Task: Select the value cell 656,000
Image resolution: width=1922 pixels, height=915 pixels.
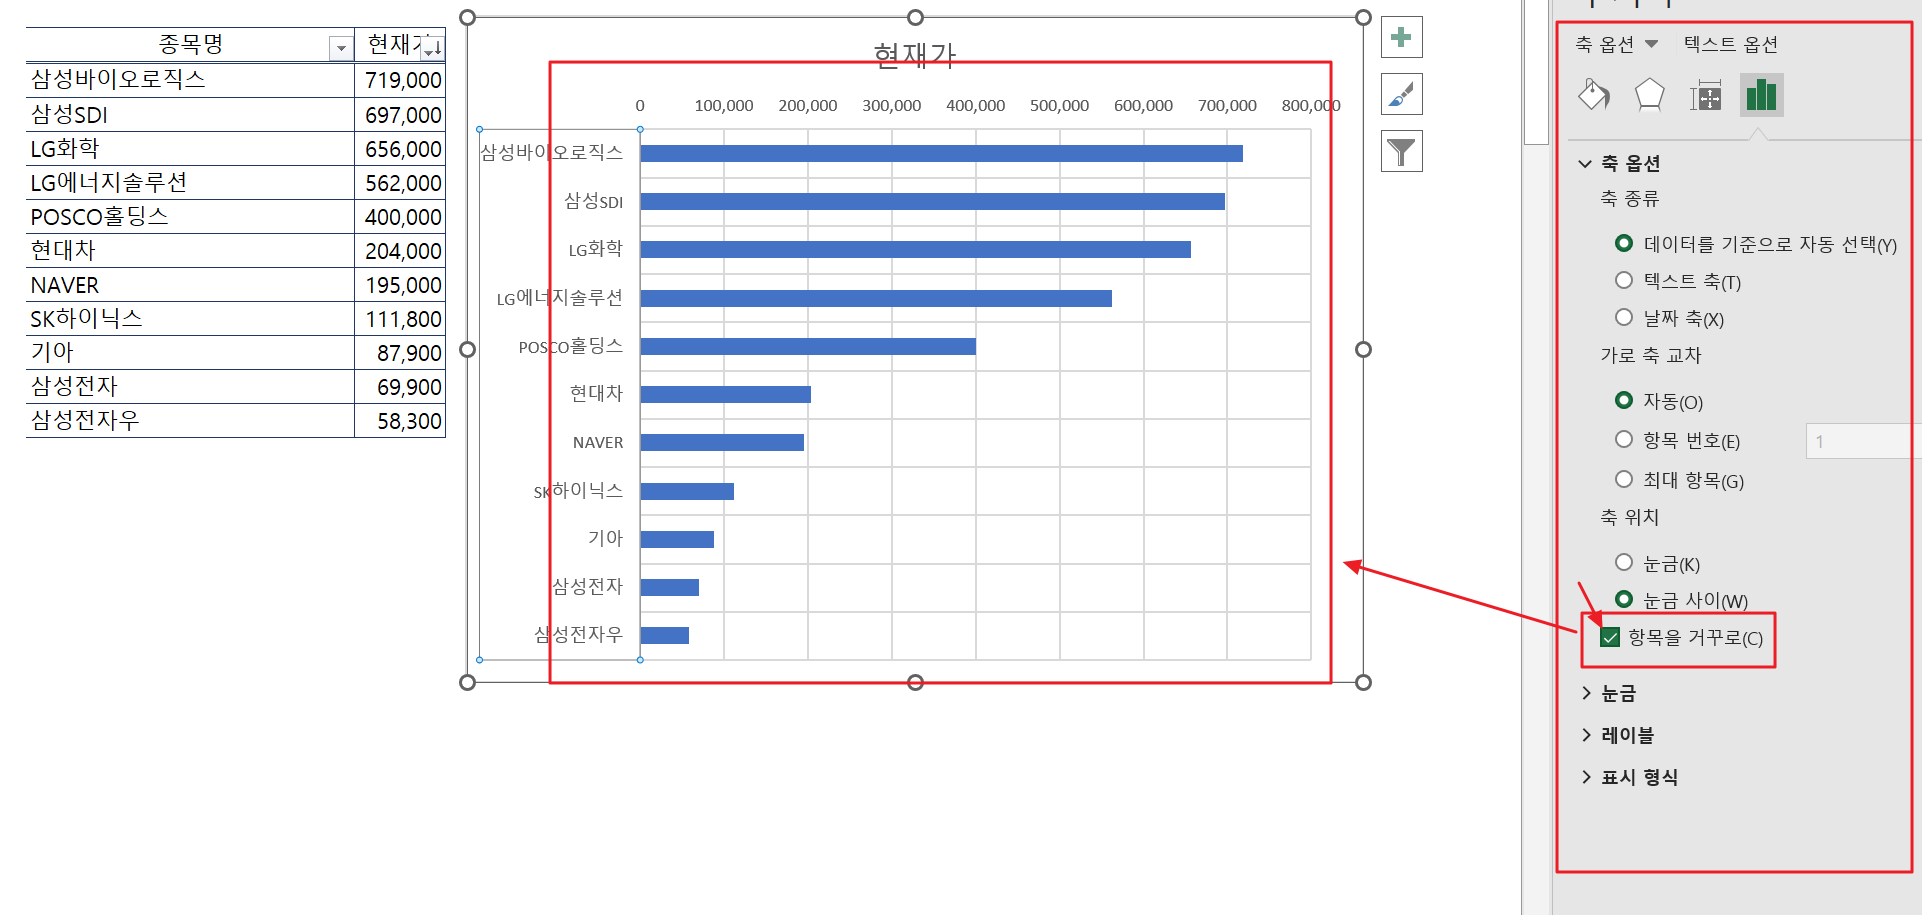Action: [400, 148]
